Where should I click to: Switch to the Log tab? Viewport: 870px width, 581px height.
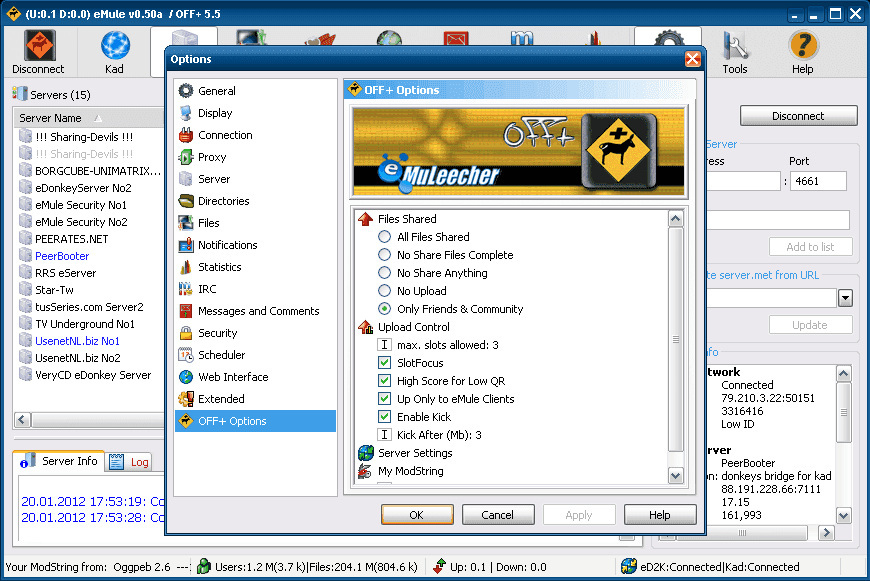coord(129,462)
